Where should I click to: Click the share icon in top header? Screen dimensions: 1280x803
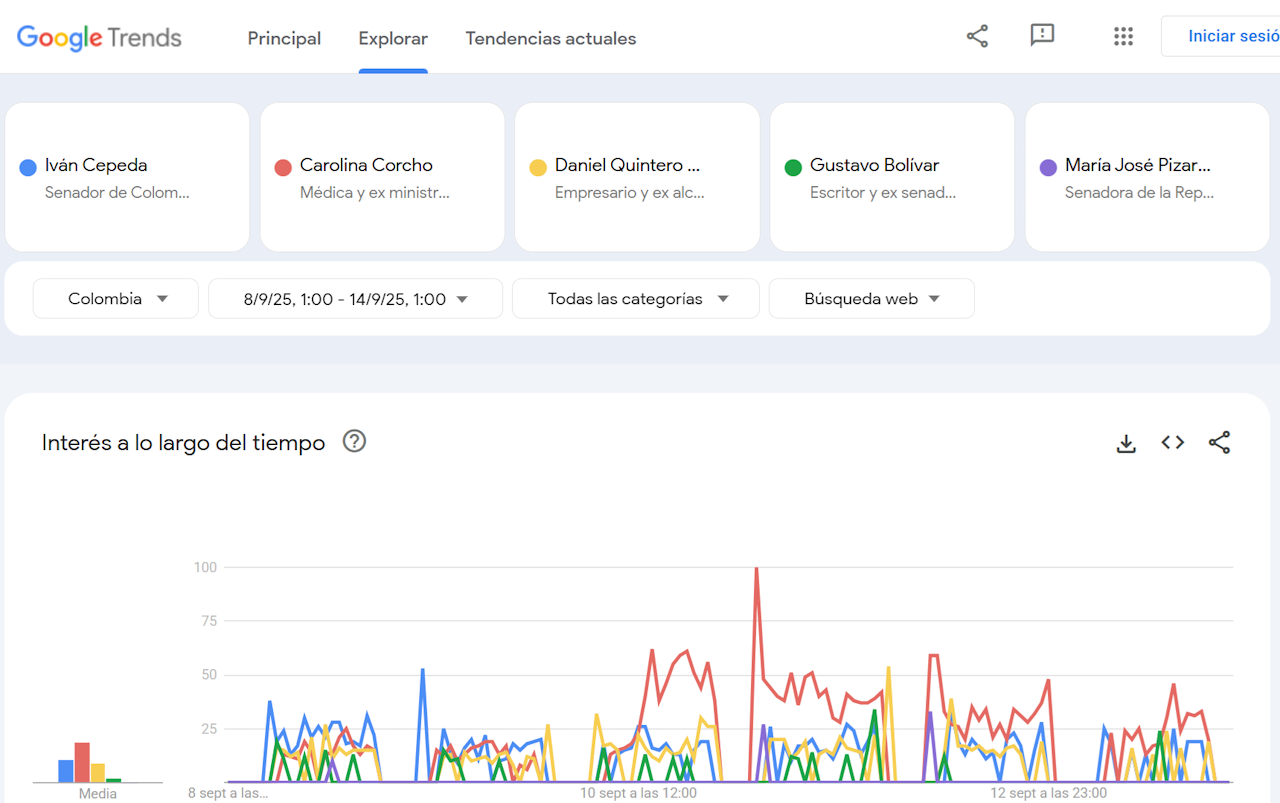pyautogui.click(x=977, y=37)
